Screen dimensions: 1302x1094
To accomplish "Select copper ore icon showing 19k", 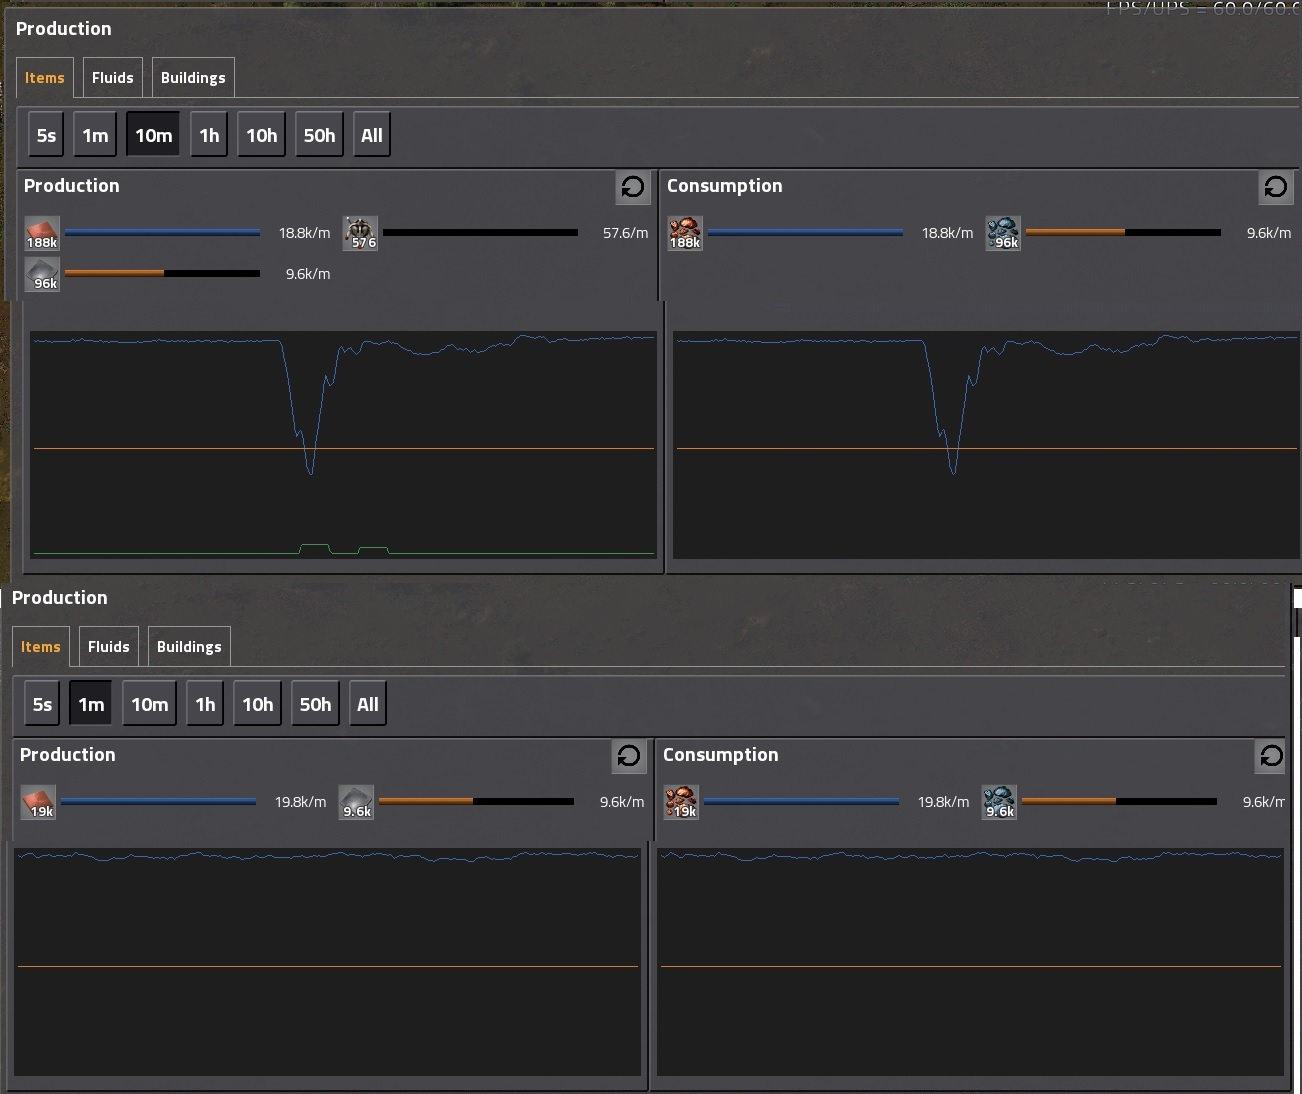I will click(681, 802).
